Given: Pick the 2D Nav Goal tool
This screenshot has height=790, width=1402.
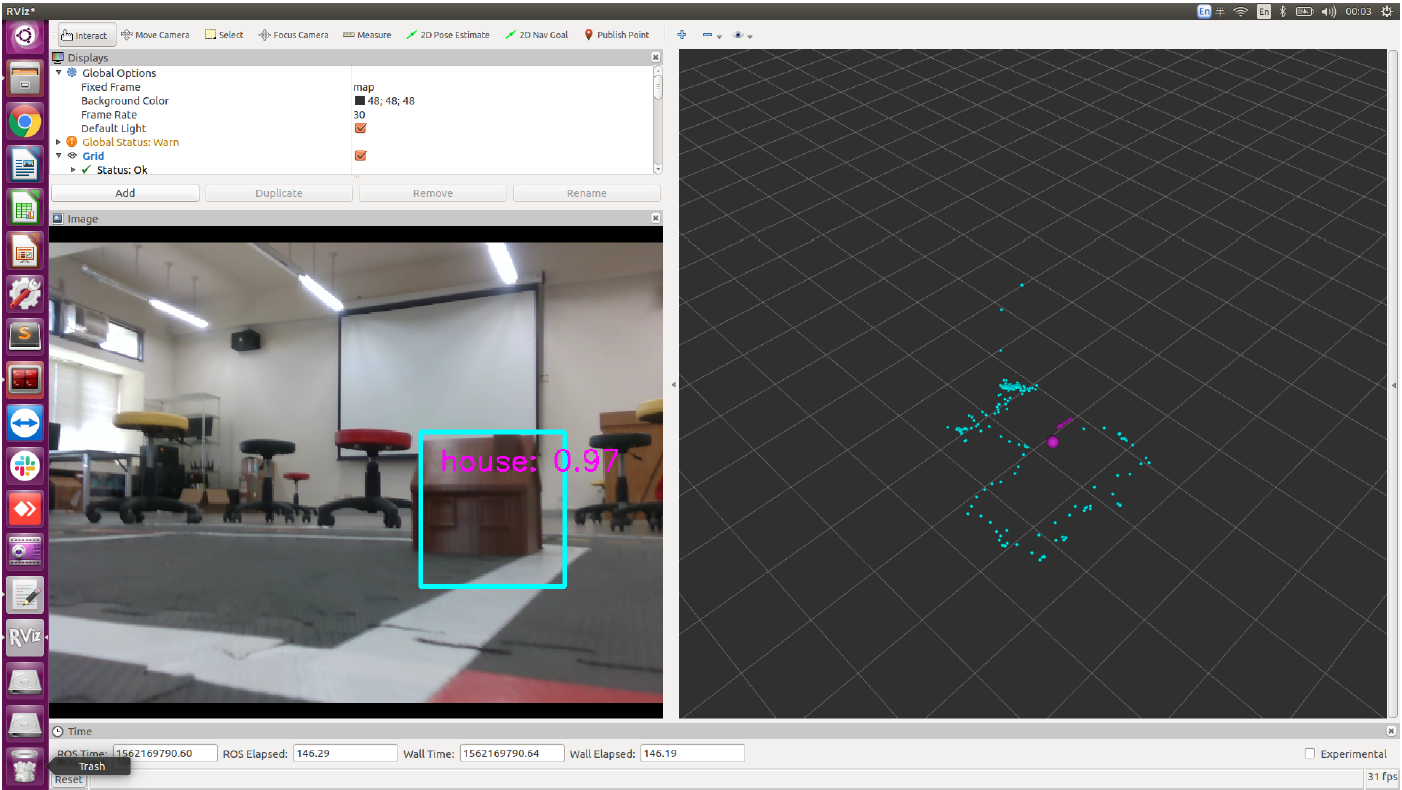Looking at the screenshot, I should [x=537, y=35].
